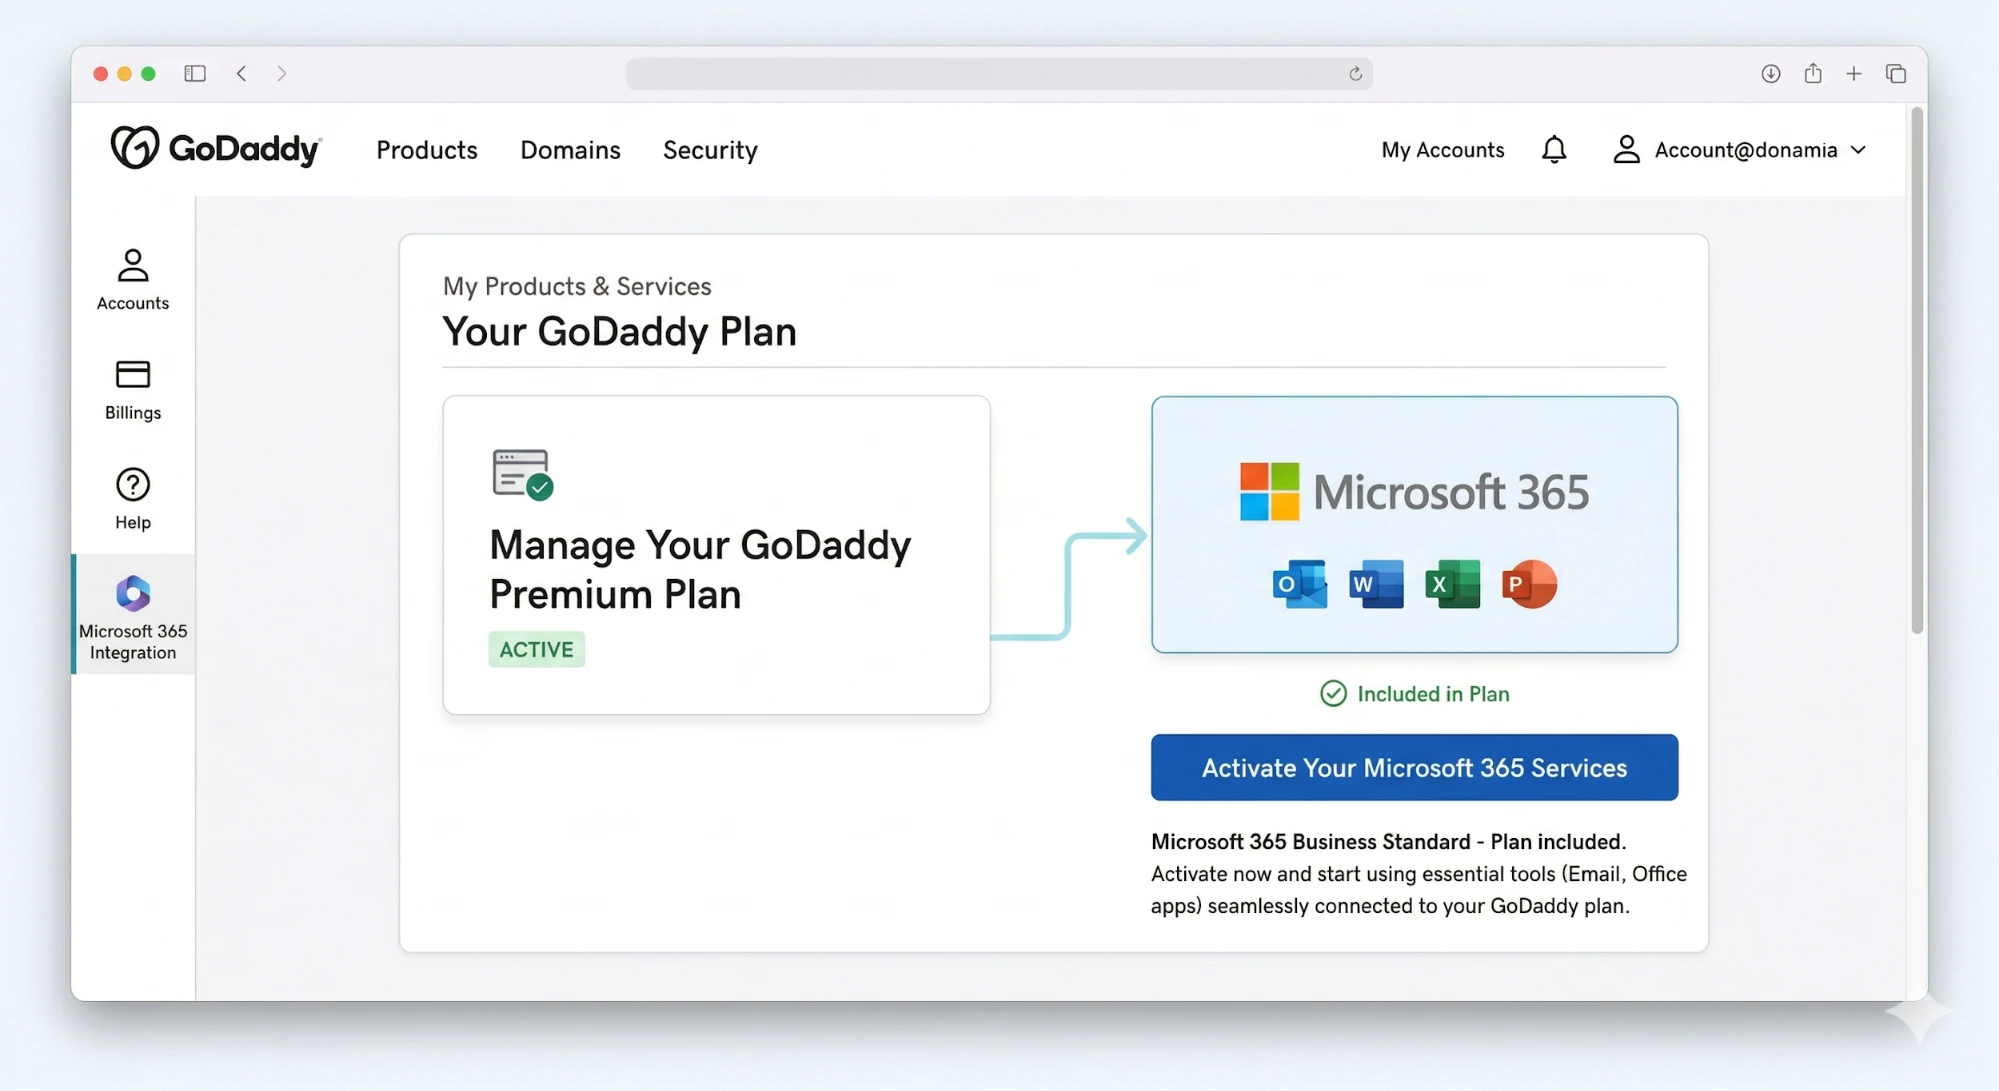1999x1091 pixels.
Task: Click the browser address bar
Action: click(998, 73)
